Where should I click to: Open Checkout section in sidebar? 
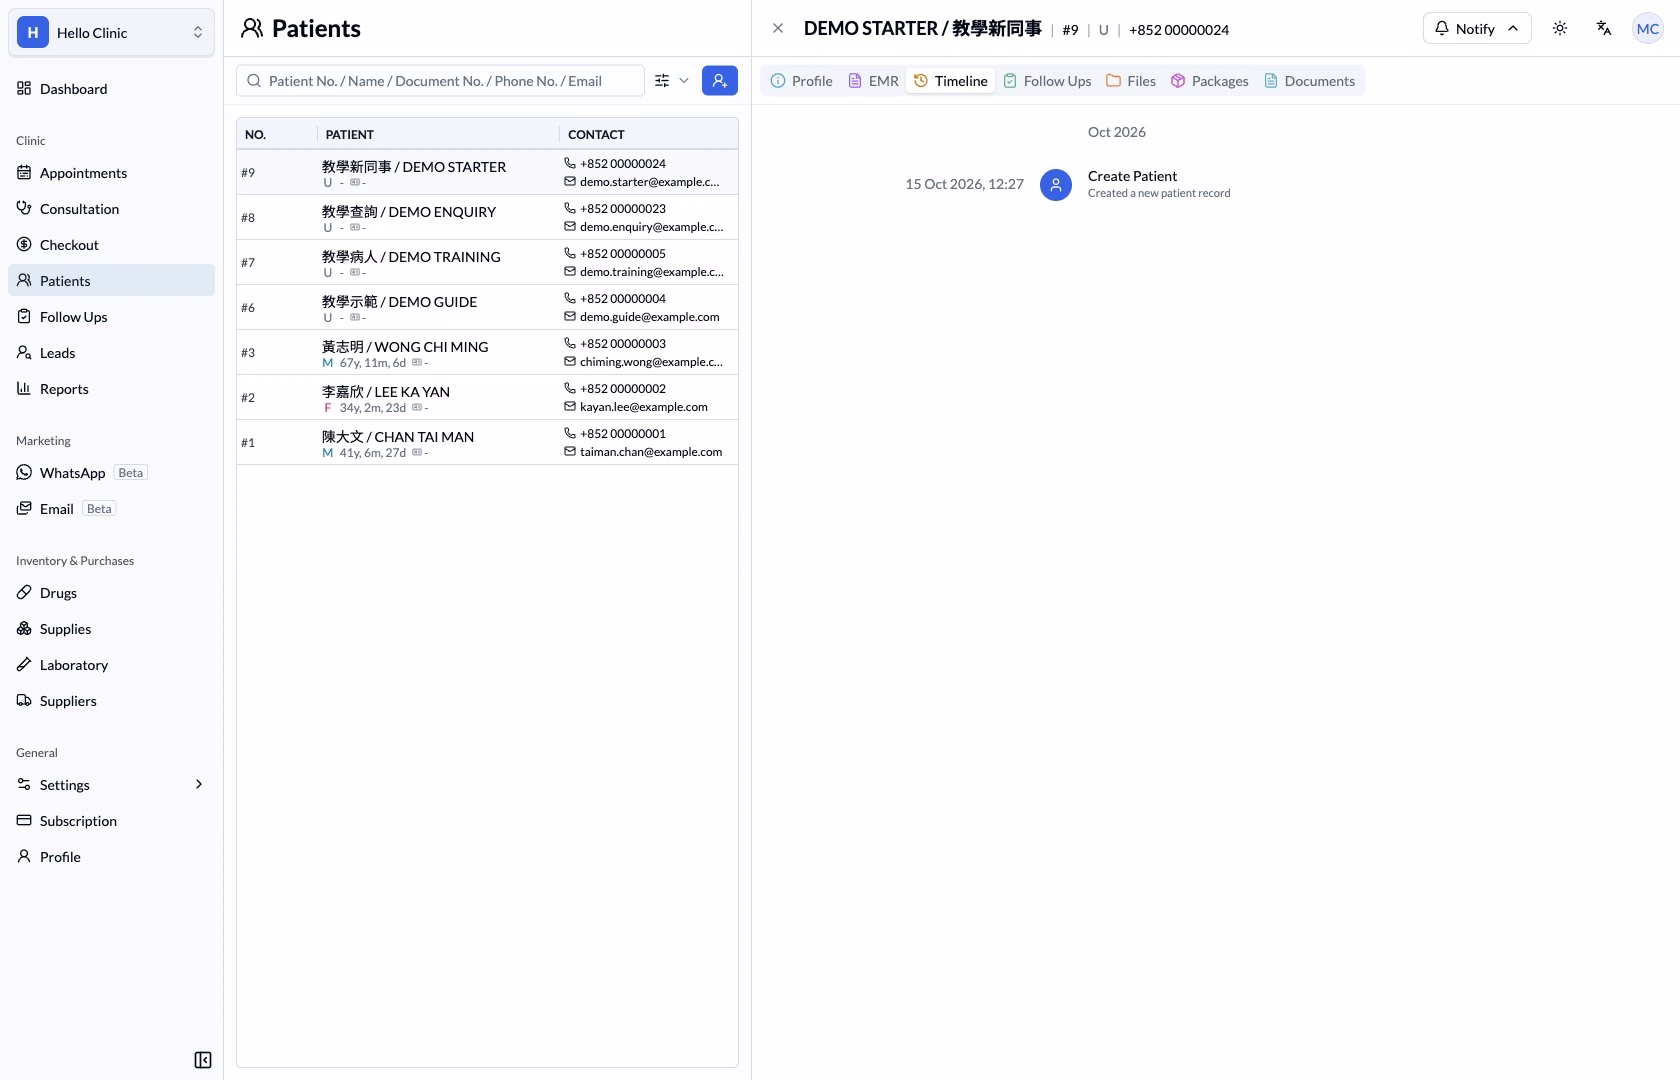click(111, 245)
